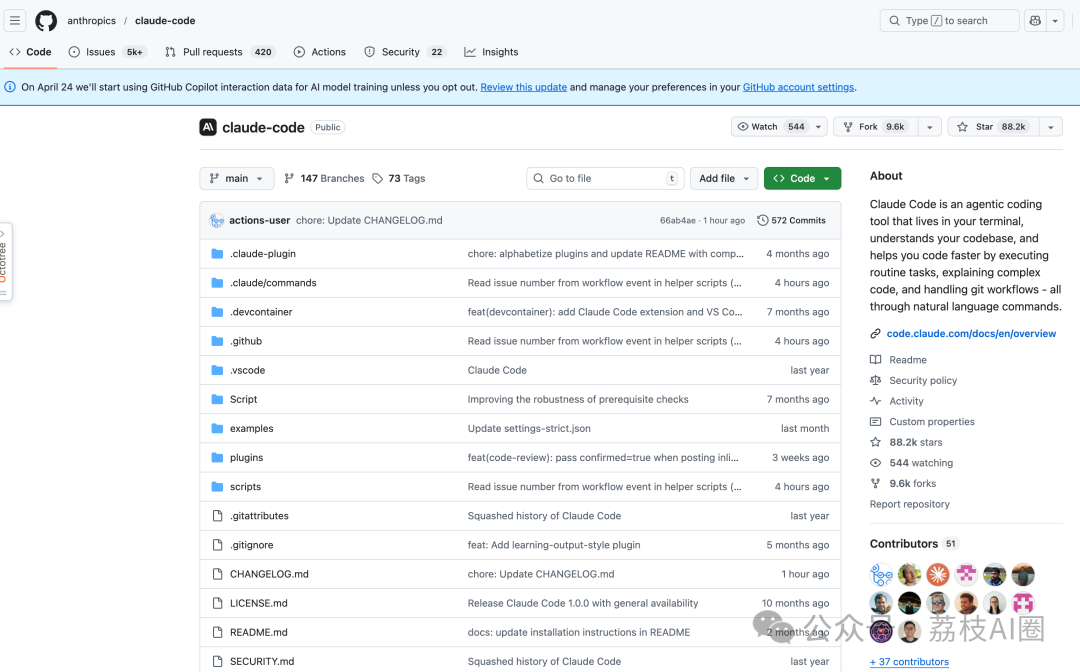Click the Report repository link
The height and width of the screenshot is (672, 1080).
click(910, 504)
